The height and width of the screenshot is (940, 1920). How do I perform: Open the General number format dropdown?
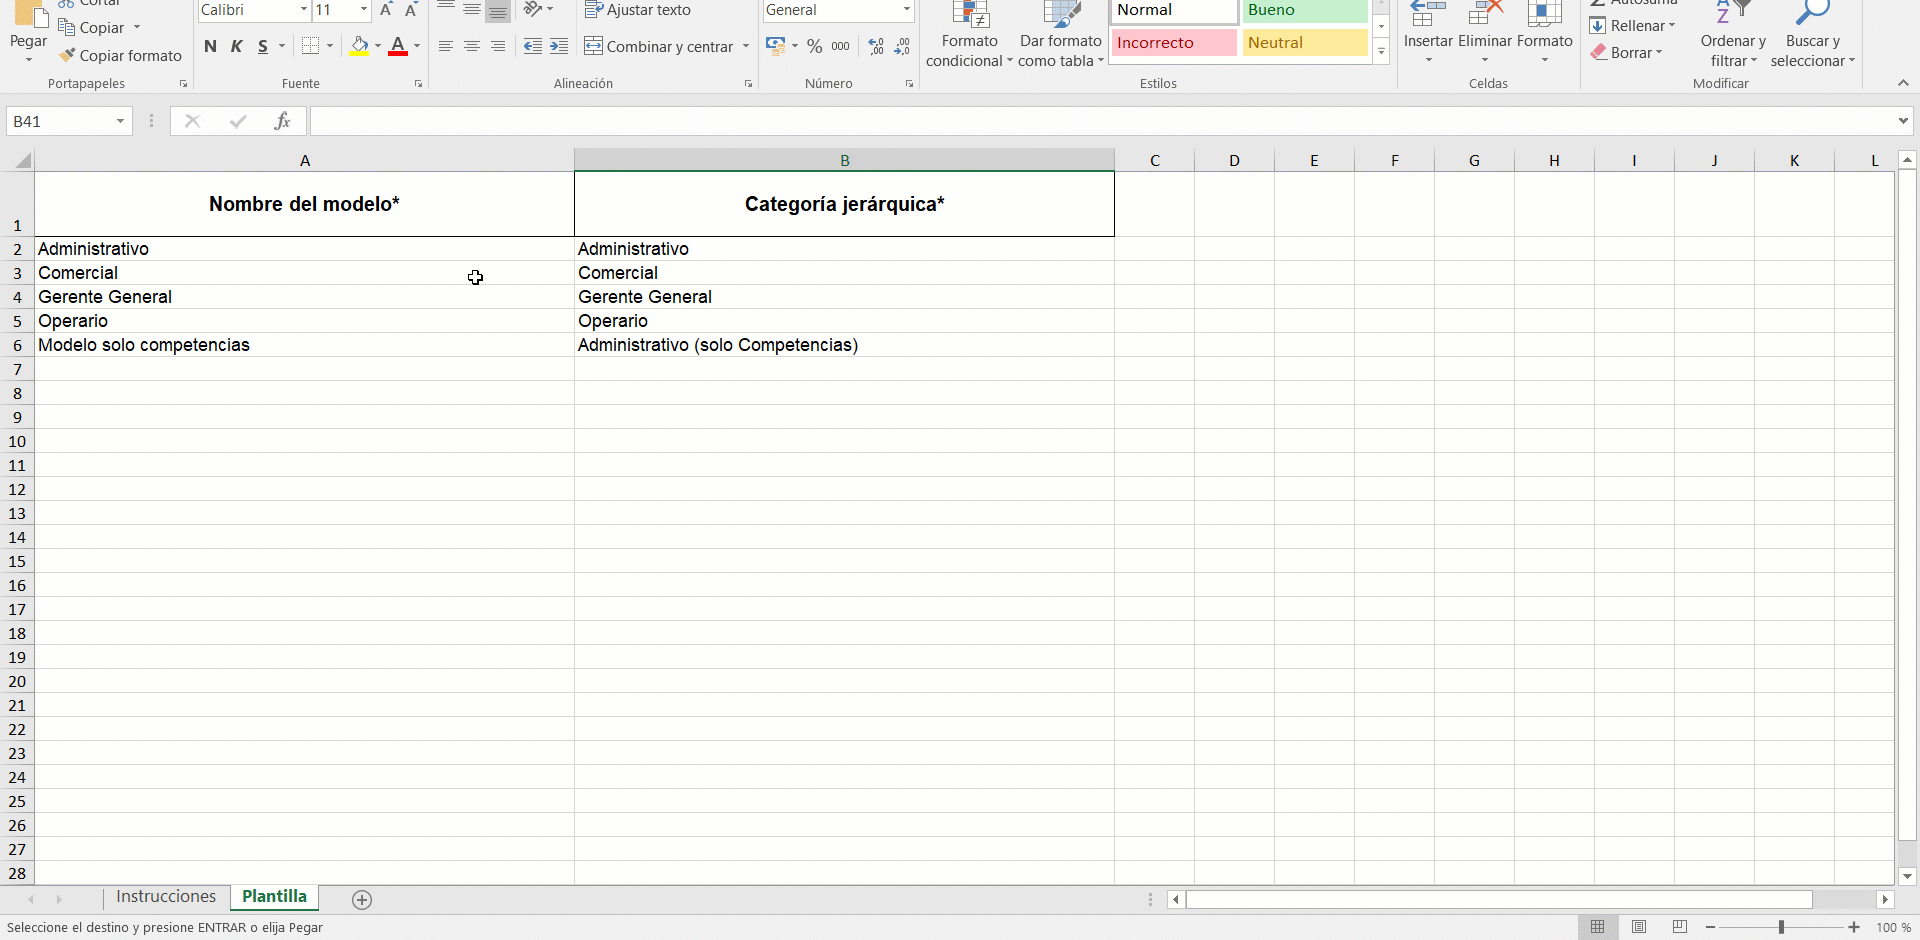tap(907, 10)
